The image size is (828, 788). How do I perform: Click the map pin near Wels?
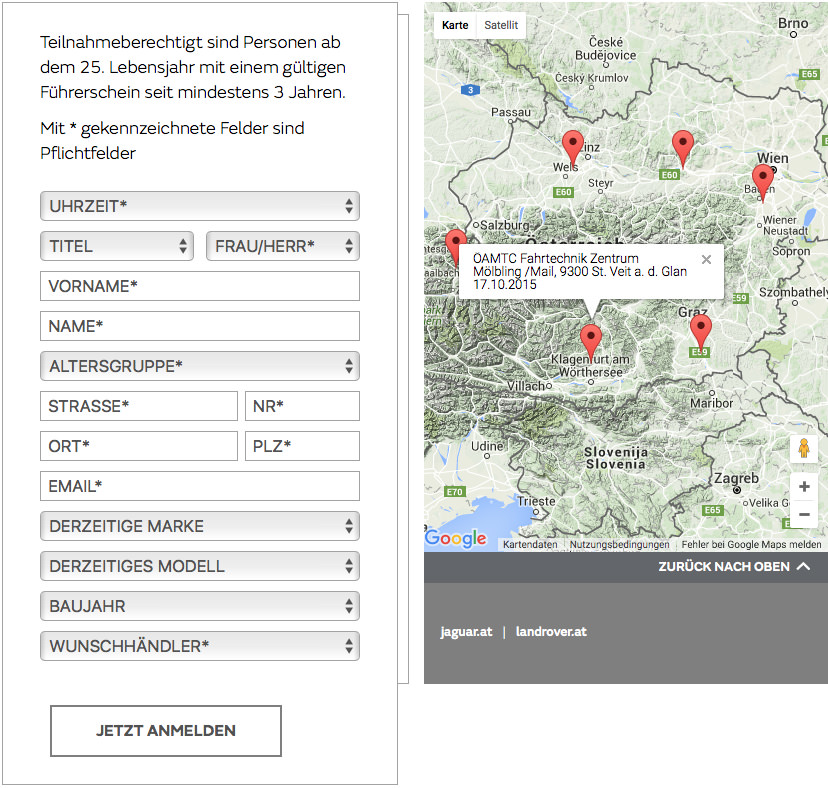[x=572, y=148]
